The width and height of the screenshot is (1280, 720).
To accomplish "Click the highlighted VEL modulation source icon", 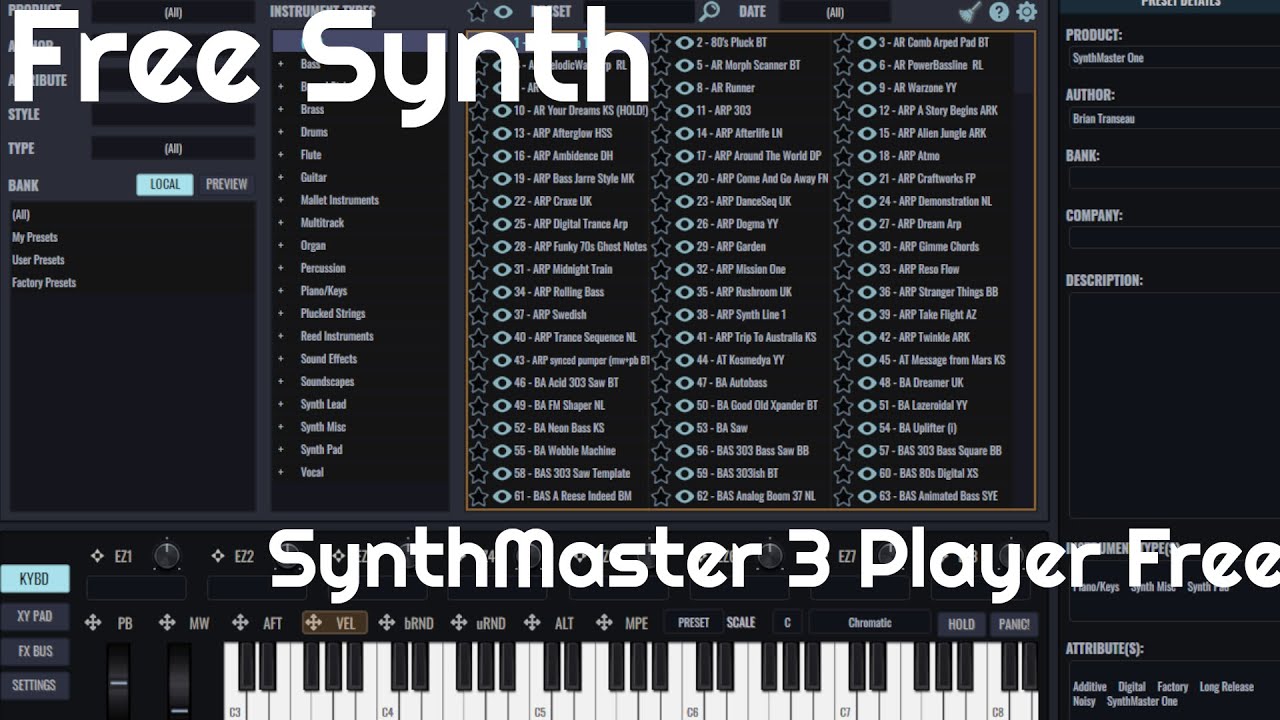I will tap(313, 623).
